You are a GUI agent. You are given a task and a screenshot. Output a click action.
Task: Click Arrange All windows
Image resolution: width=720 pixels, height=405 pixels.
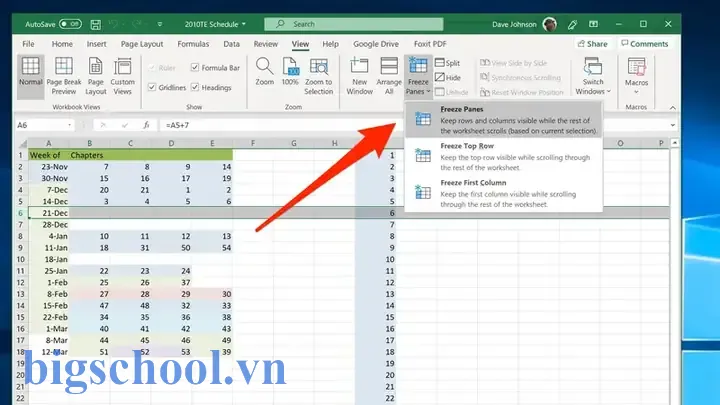pos(389,76)
